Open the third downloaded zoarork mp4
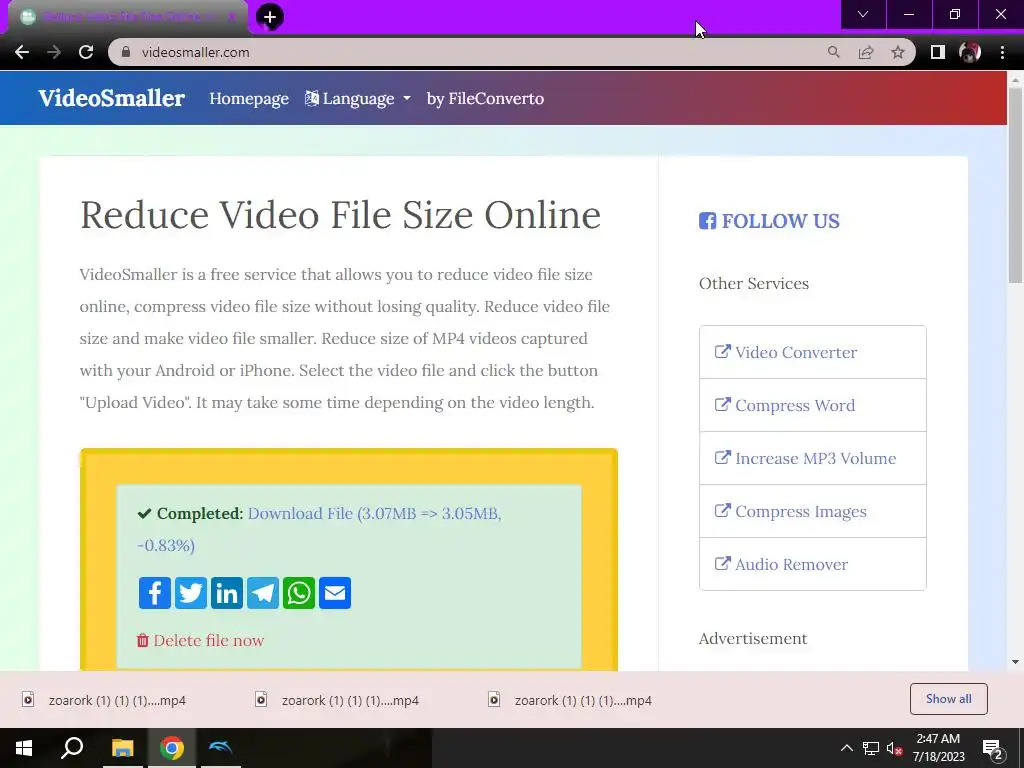 coord(571,700)
